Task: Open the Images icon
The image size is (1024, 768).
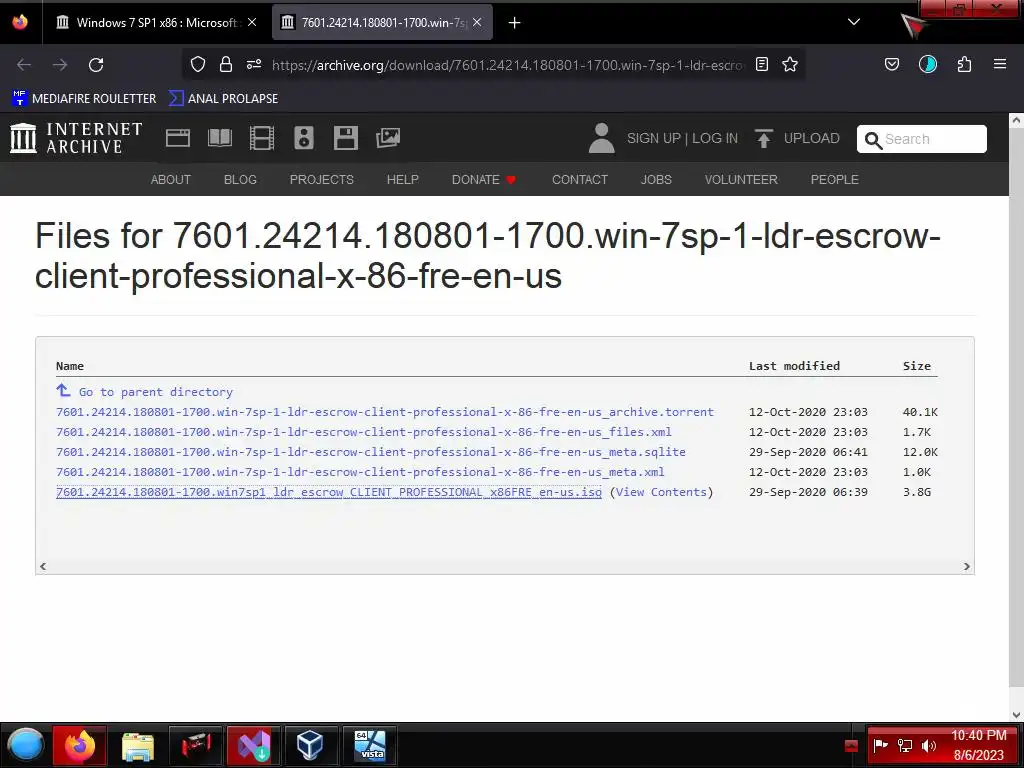Action: click(388, 138)
